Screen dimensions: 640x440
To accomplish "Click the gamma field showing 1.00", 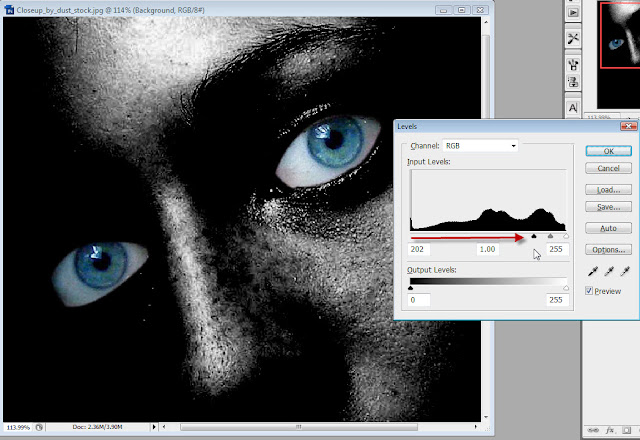I will pyautogui.click(x=488, y=249).
